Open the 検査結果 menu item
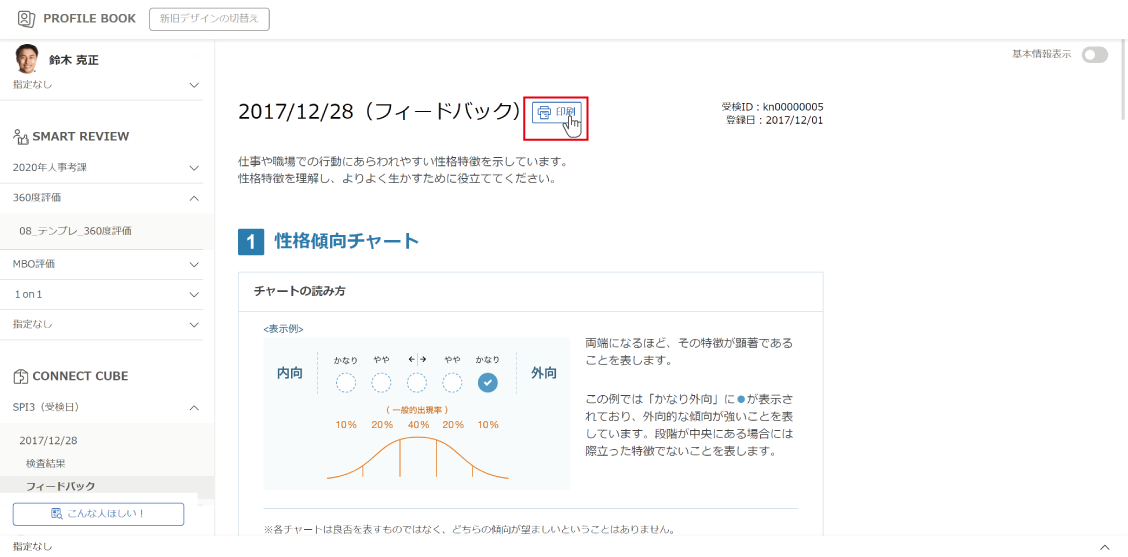 click(46, 464)
